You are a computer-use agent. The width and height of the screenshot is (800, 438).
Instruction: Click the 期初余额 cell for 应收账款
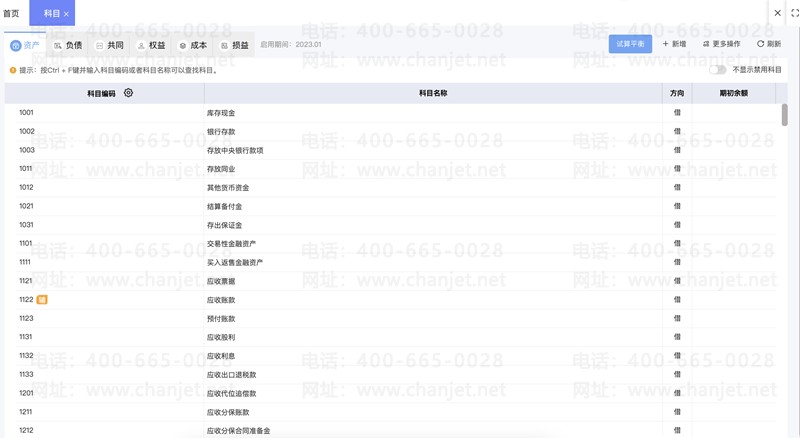[734, 300]
